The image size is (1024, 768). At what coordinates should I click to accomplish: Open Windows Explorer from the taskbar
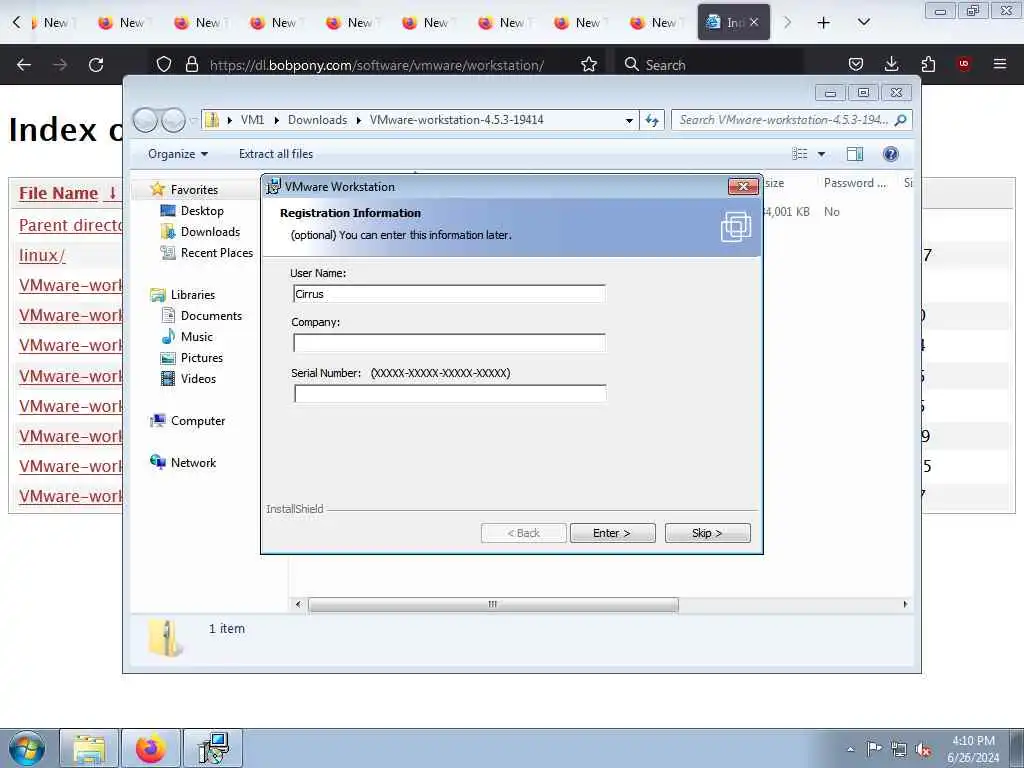pyautogui.click(x=89, y=748)
